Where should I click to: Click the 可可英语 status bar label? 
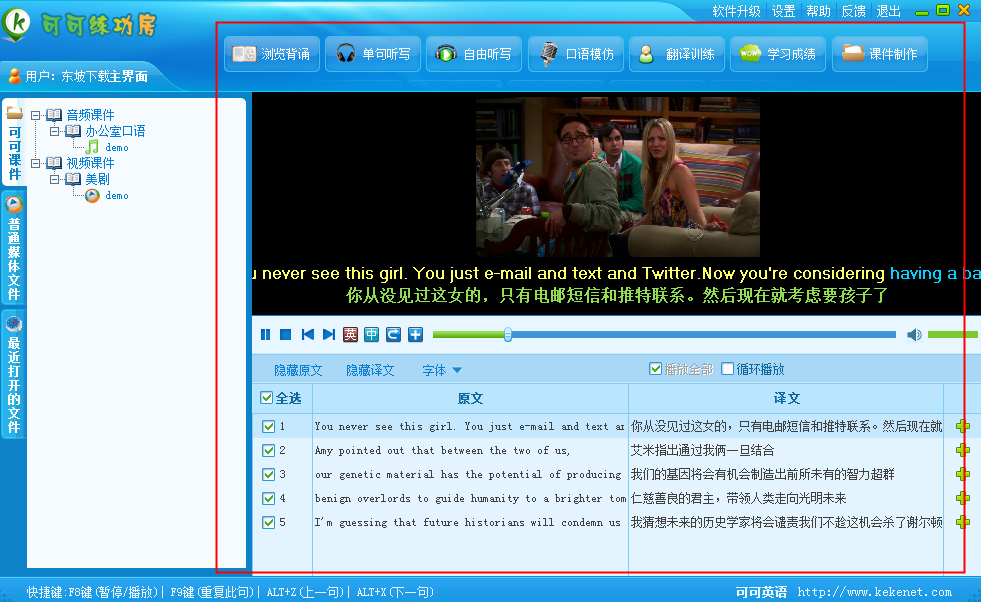[761, 592]
